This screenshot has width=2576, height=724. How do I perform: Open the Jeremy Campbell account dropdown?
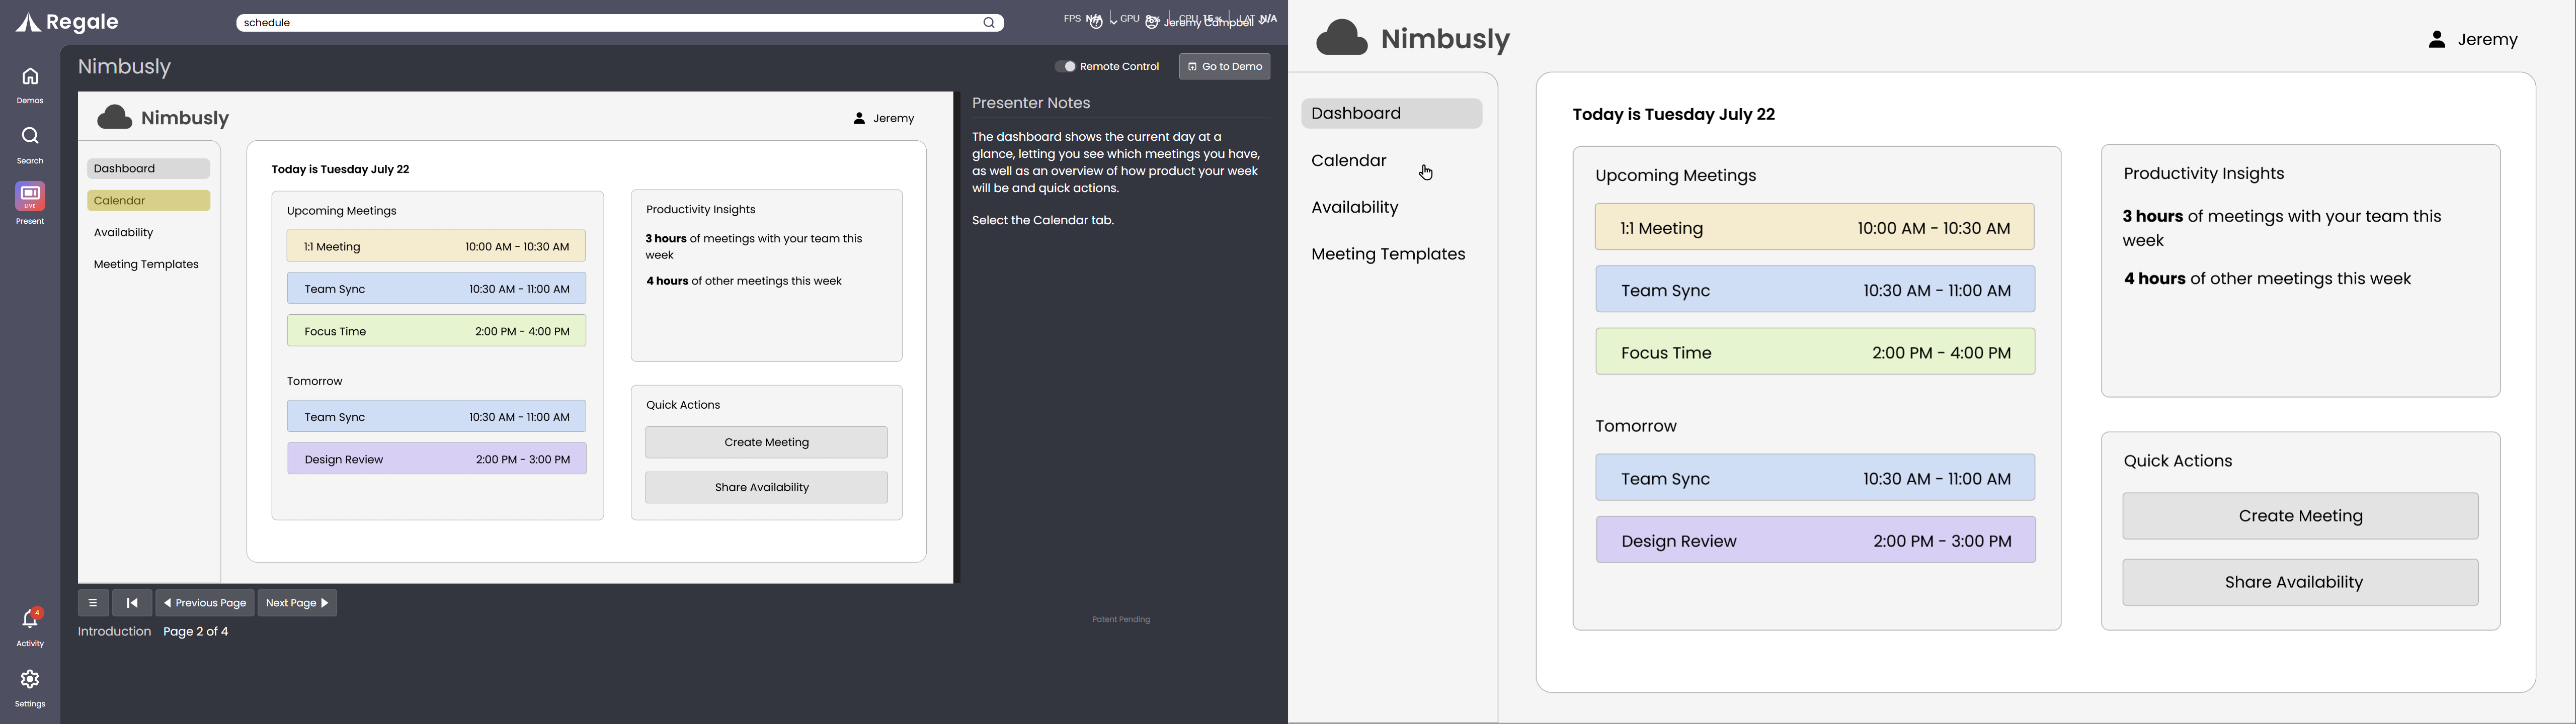(1209, 23)
